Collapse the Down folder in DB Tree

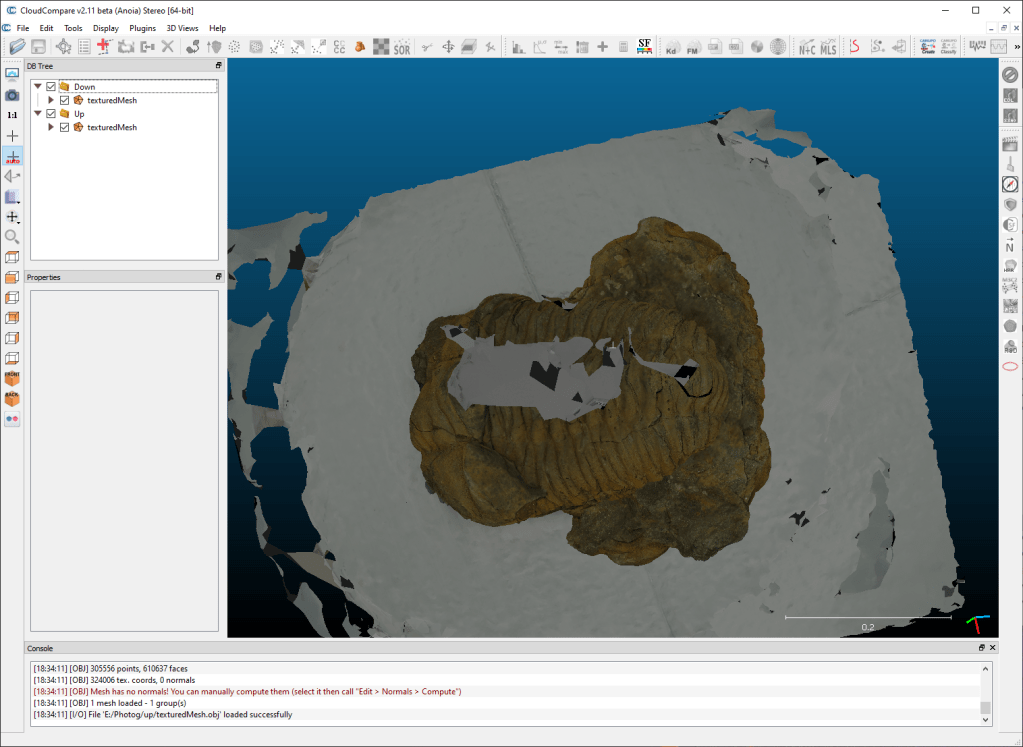(x=38, y=87)
